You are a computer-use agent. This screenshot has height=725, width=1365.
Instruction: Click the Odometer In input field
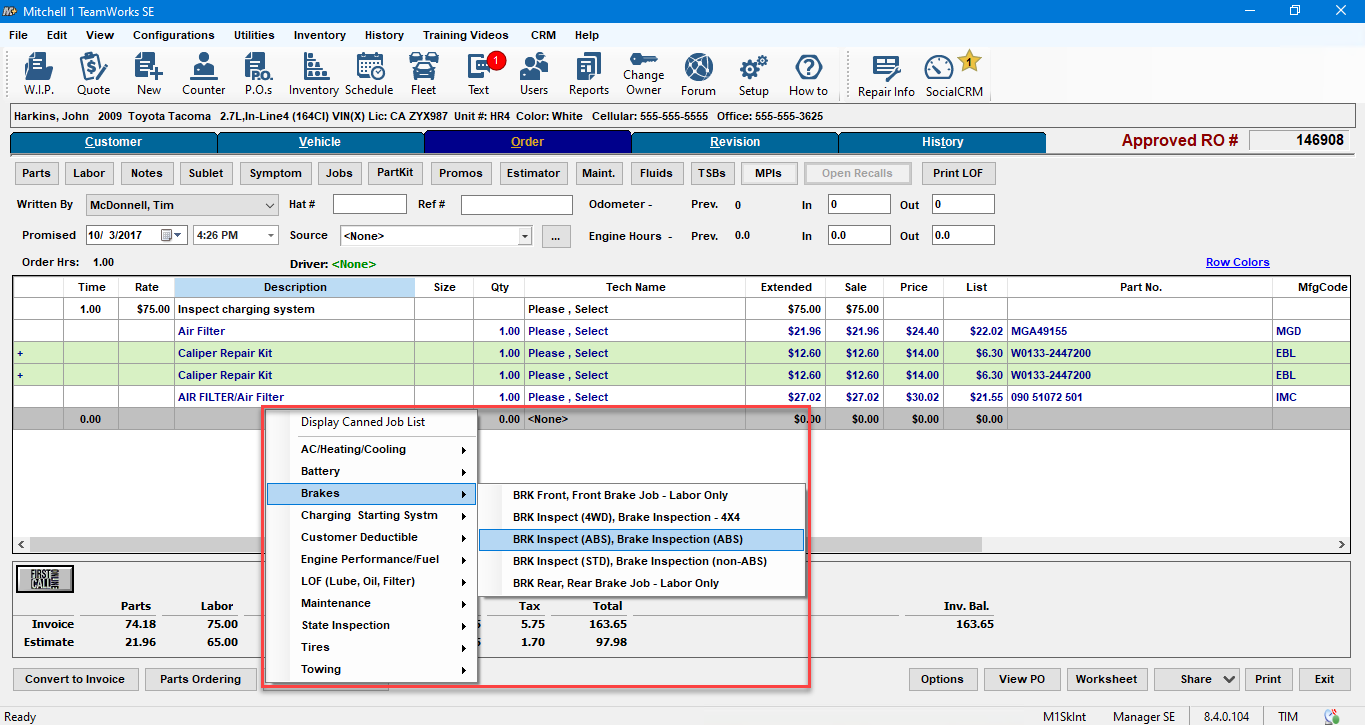point(858,204)
